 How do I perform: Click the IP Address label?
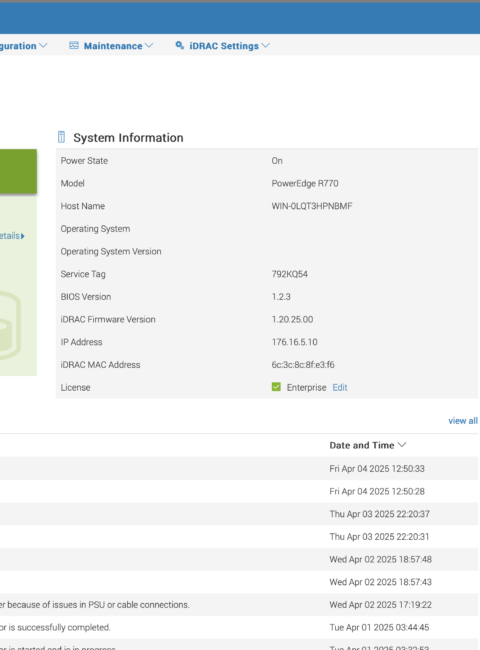81,342
